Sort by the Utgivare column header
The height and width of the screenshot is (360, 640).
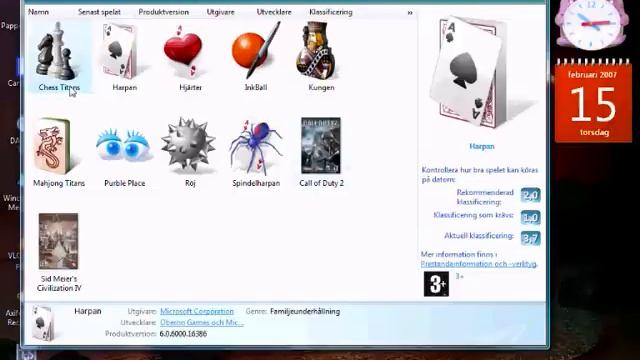220,12
